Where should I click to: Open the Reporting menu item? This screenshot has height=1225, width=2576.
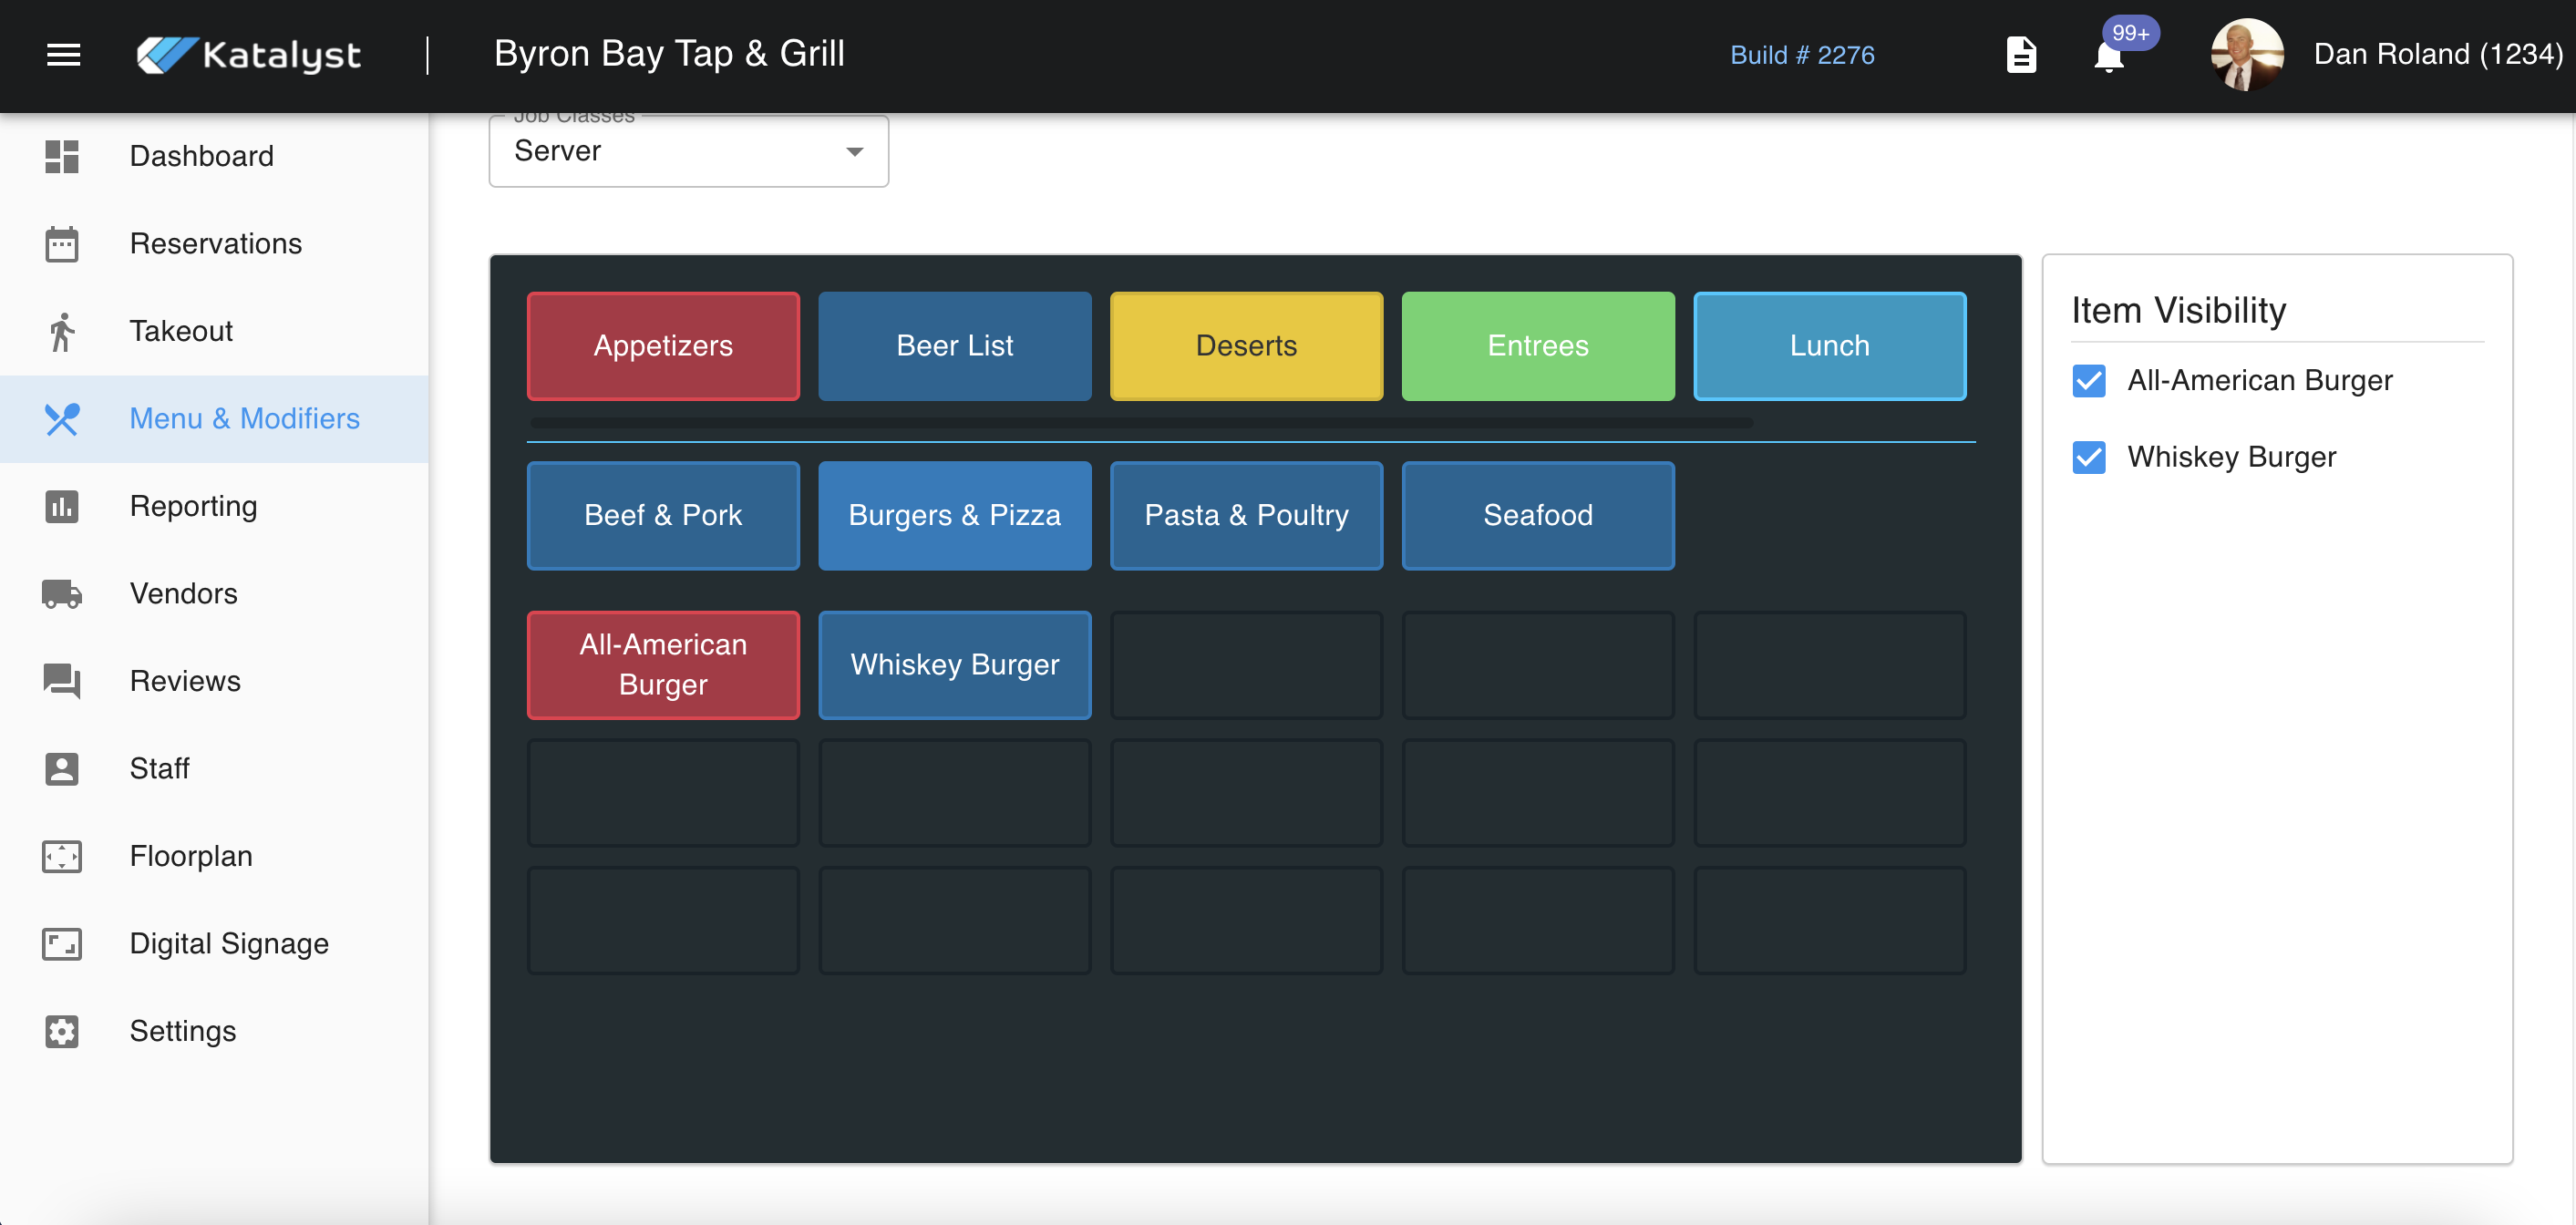tap(193, 506)
